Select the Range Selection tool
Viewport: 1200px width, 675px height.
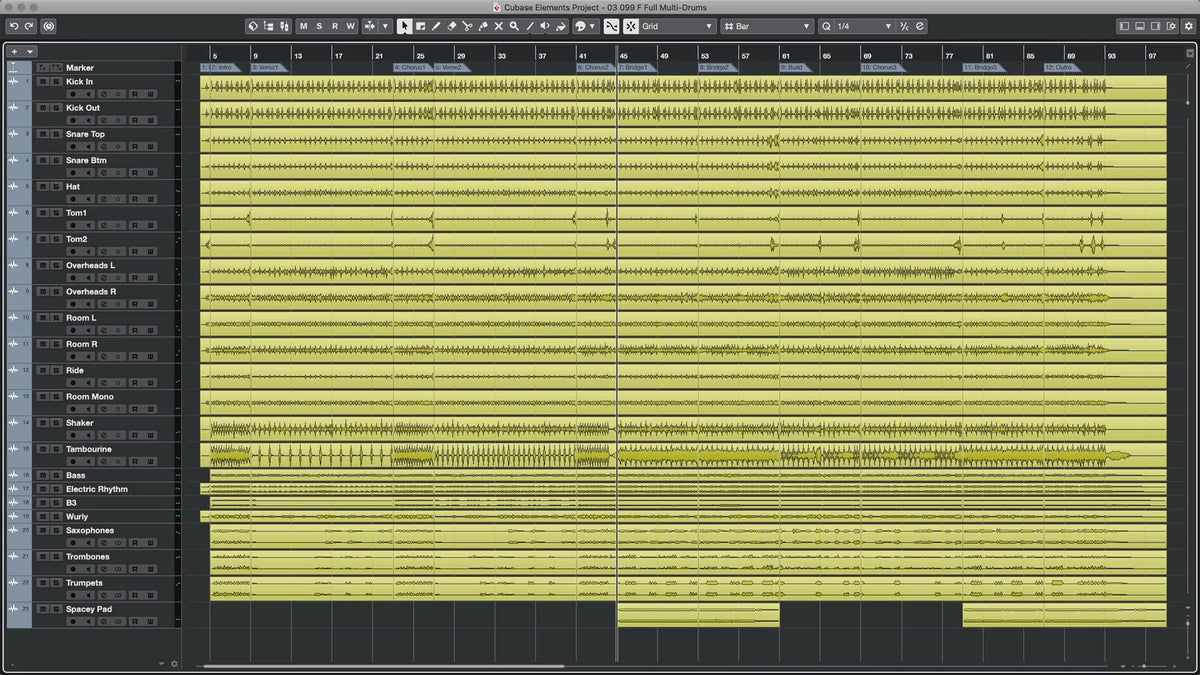[420, 26]
